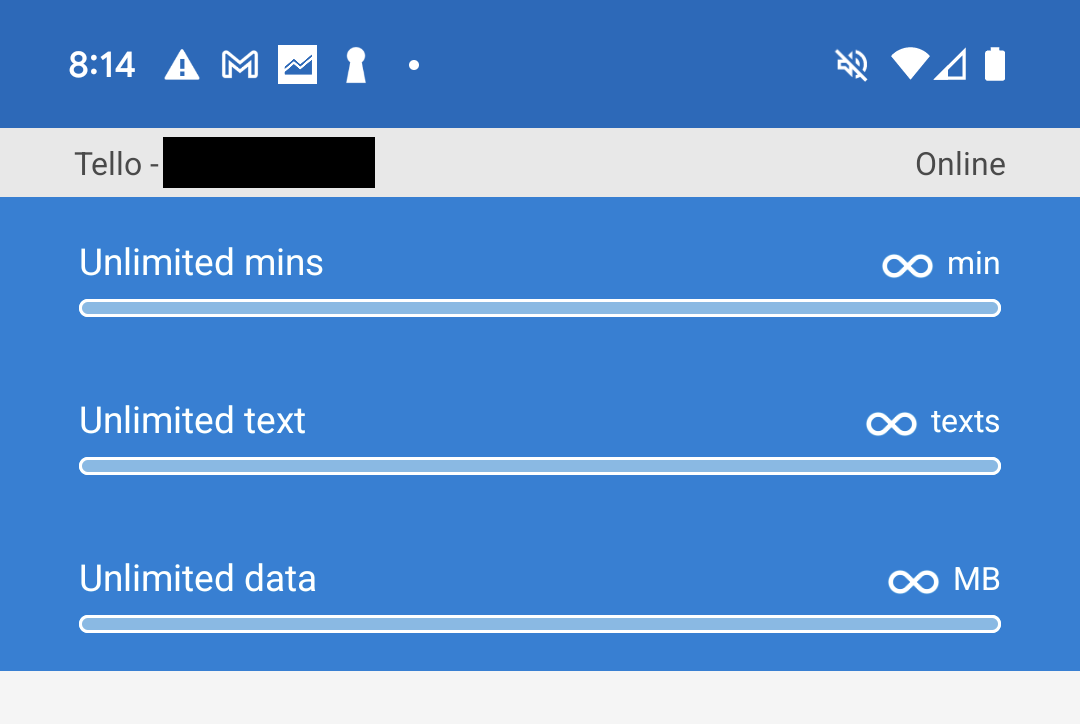Select the Unlimited mins label
1080x728 pixels.
click(x=201, y=263)
